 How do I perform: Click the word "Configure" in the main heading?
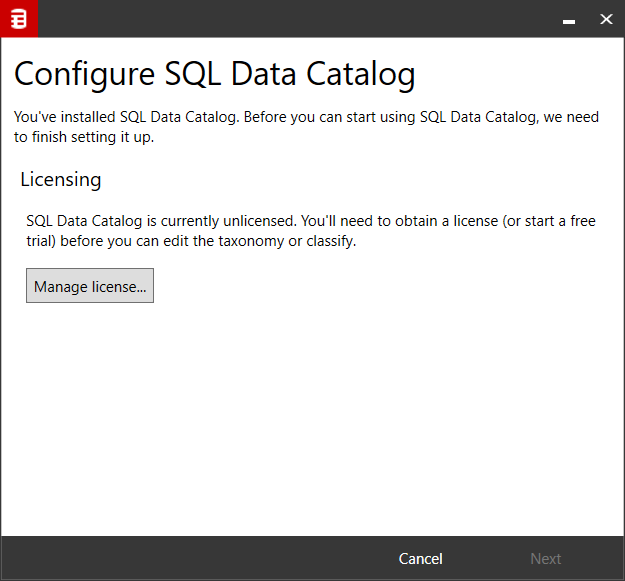pos(83,74)
